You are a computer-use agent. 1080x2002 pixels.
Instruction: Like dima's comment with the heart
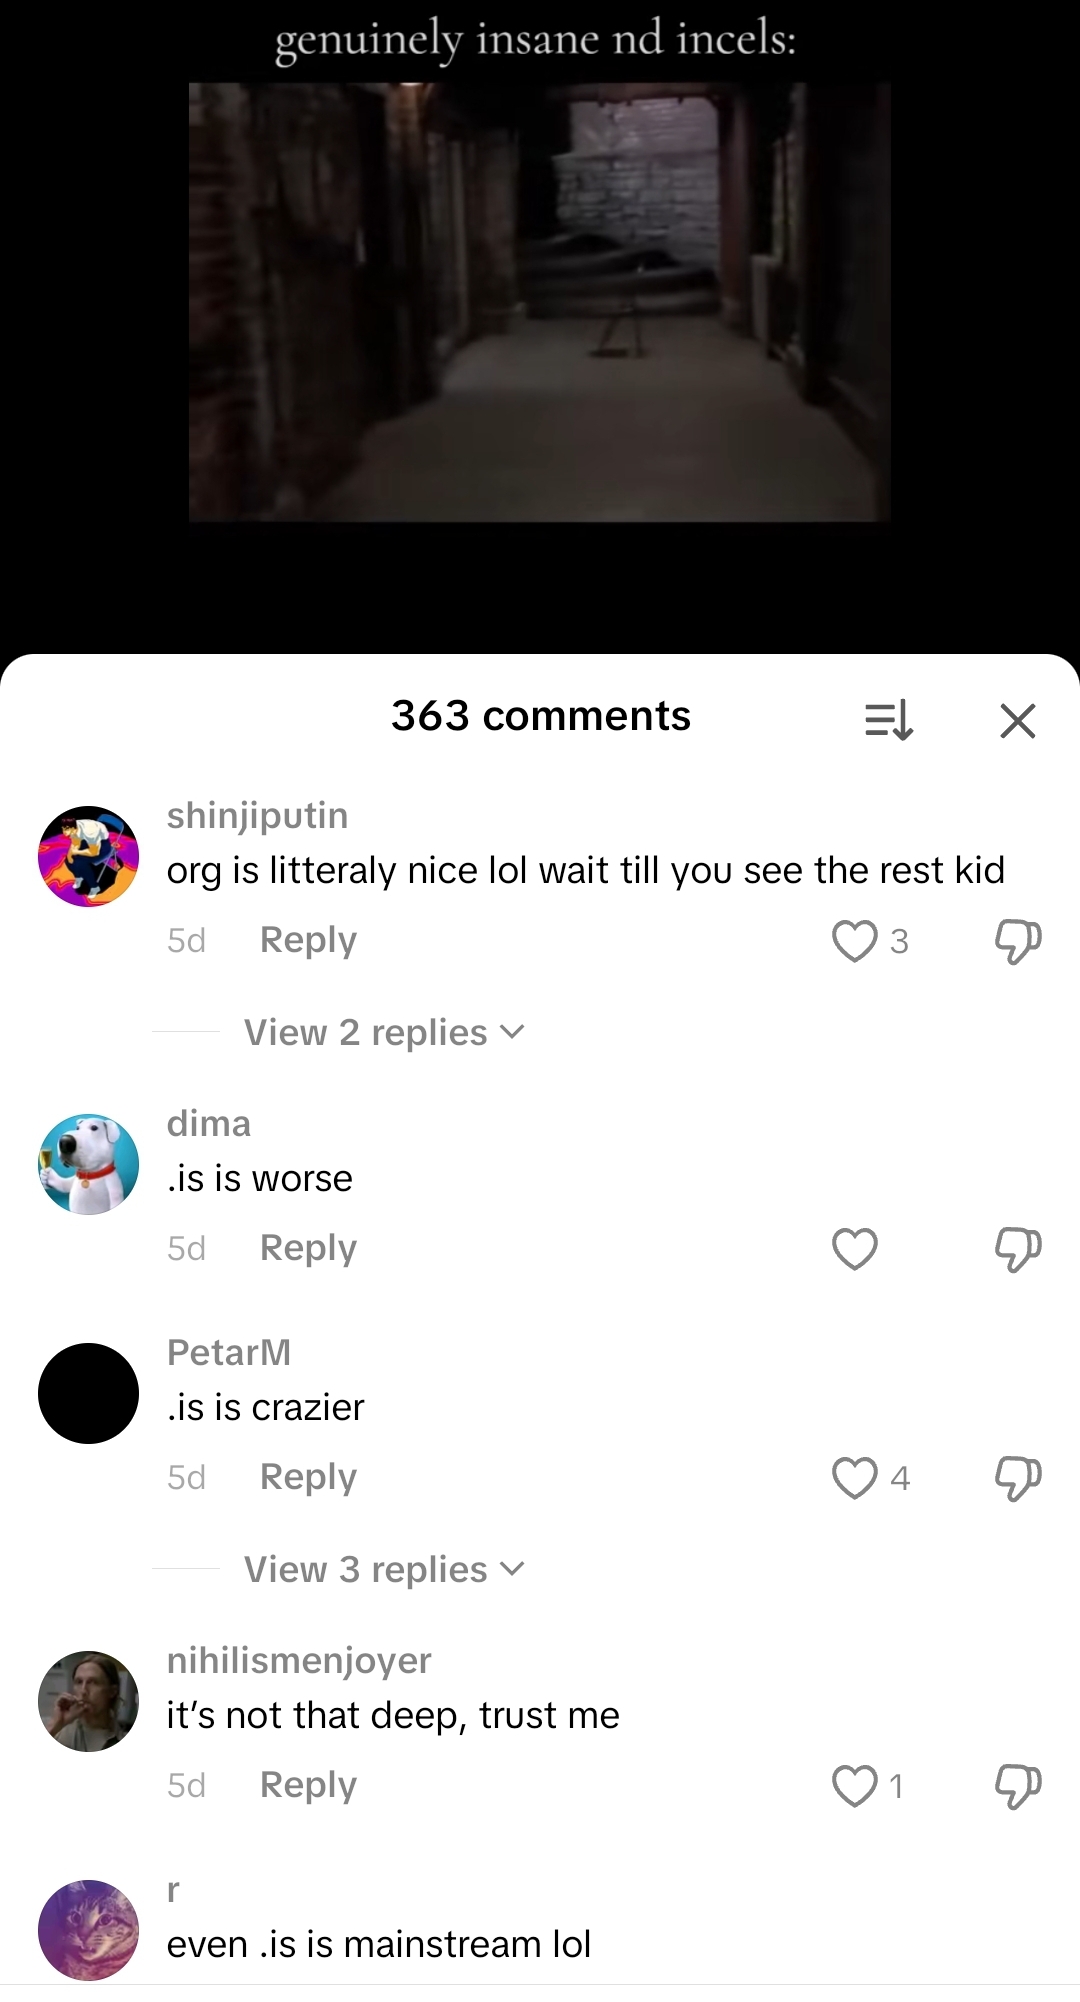[x=855, y=1249]
